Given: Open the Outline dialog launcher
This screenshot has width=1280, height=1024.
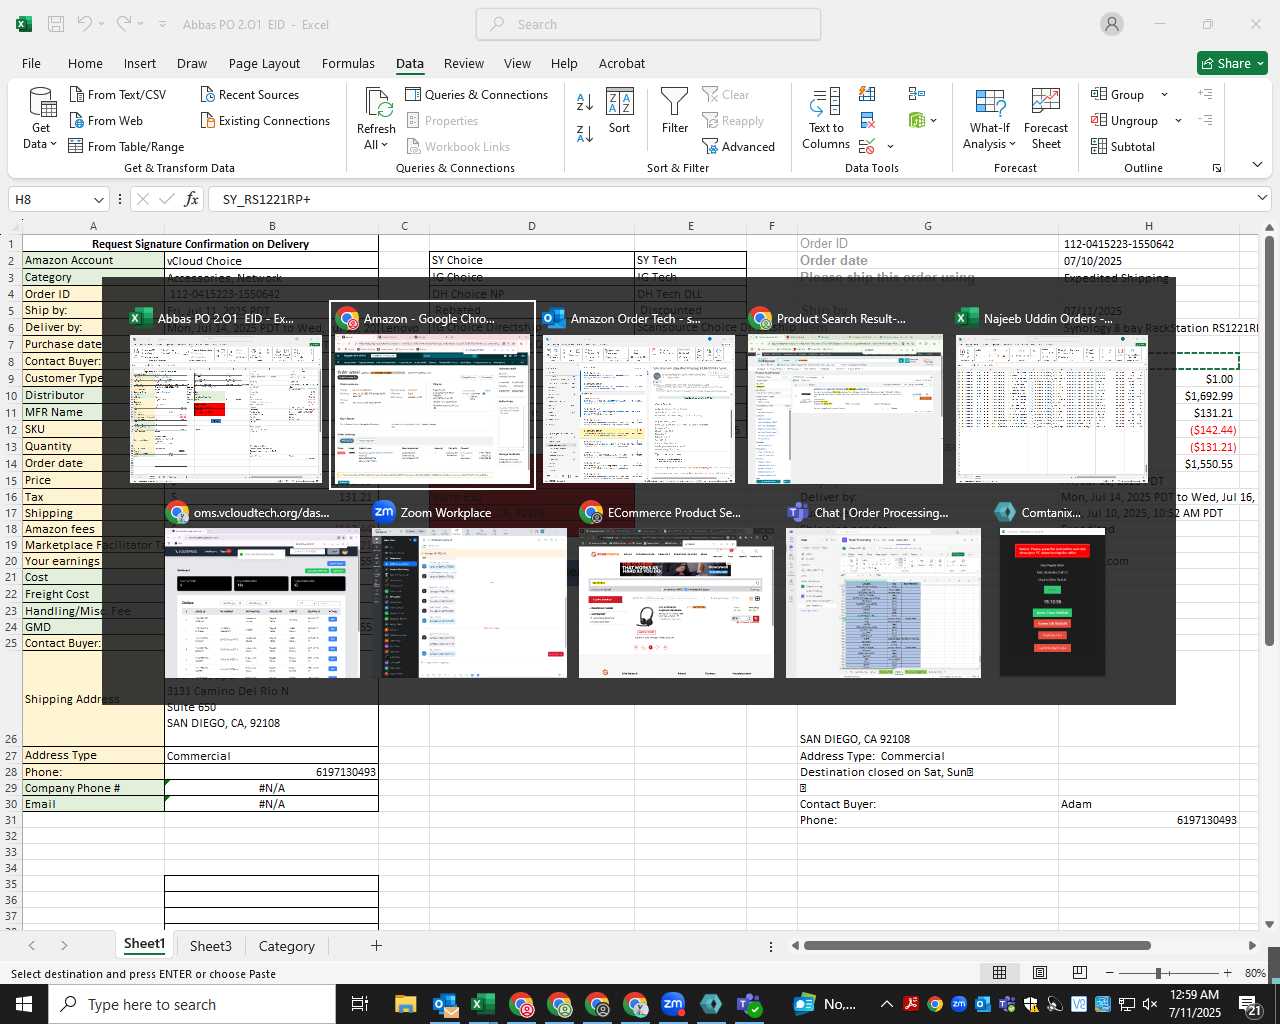Looking at the screenshot, I should 1217,168.
